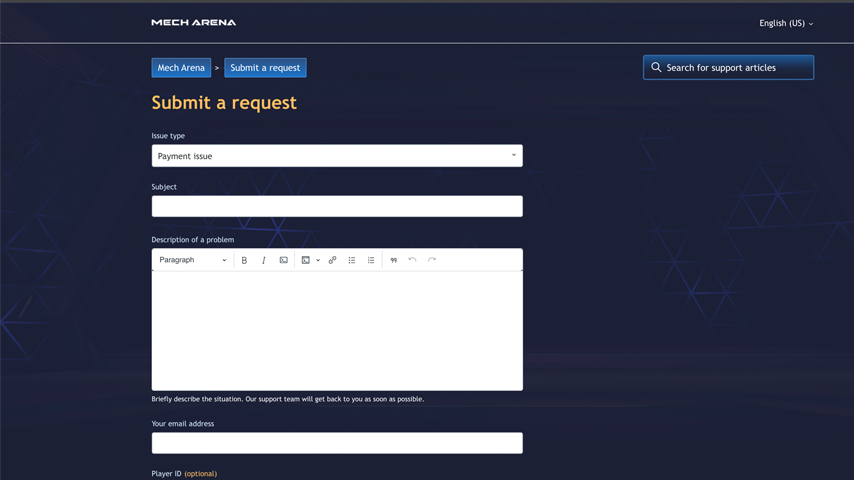Insert an inline code snippet

pos(284,260)
